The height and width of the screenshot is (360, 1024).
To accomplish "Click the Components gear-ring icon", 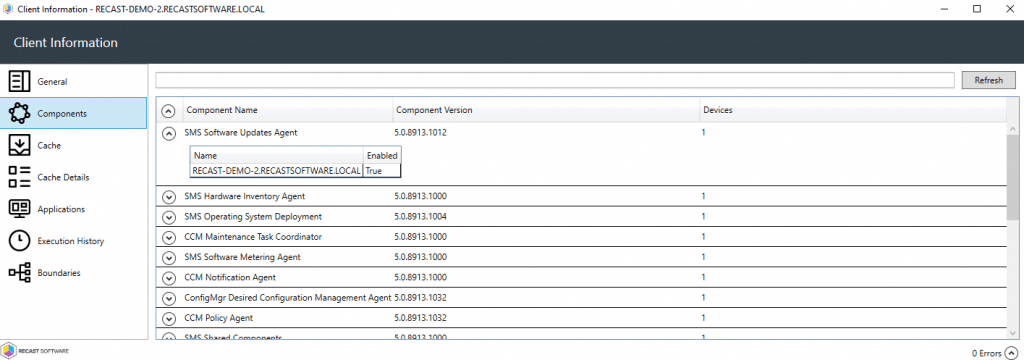I will [19, 114].
